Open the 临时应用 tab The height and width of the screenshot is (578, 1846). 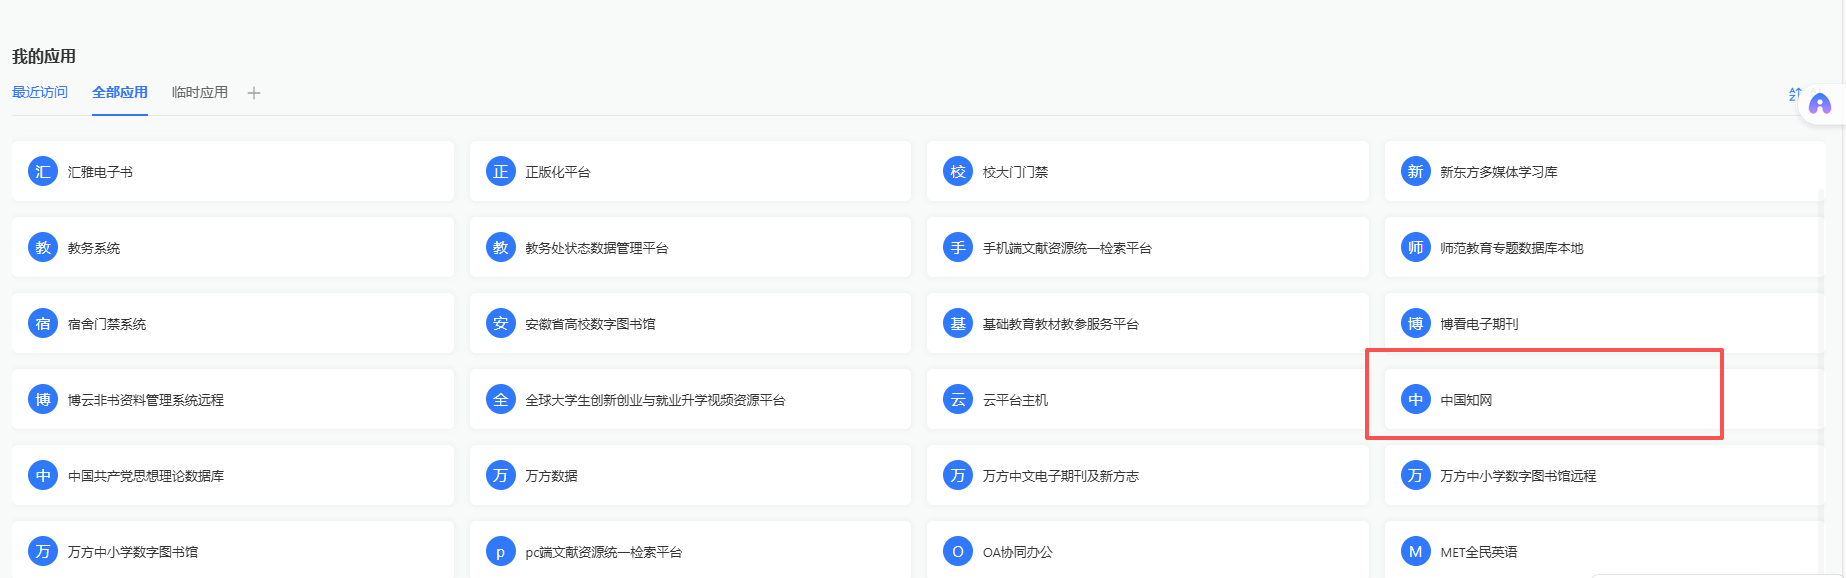200,92
